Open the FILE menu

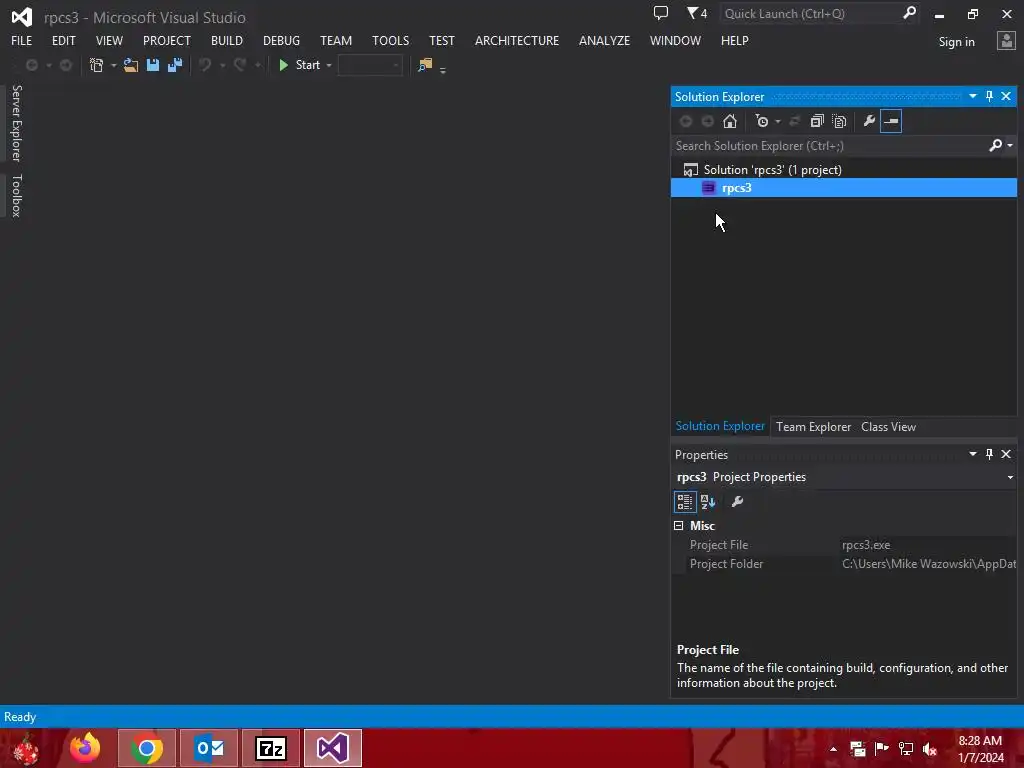(22, 40)
